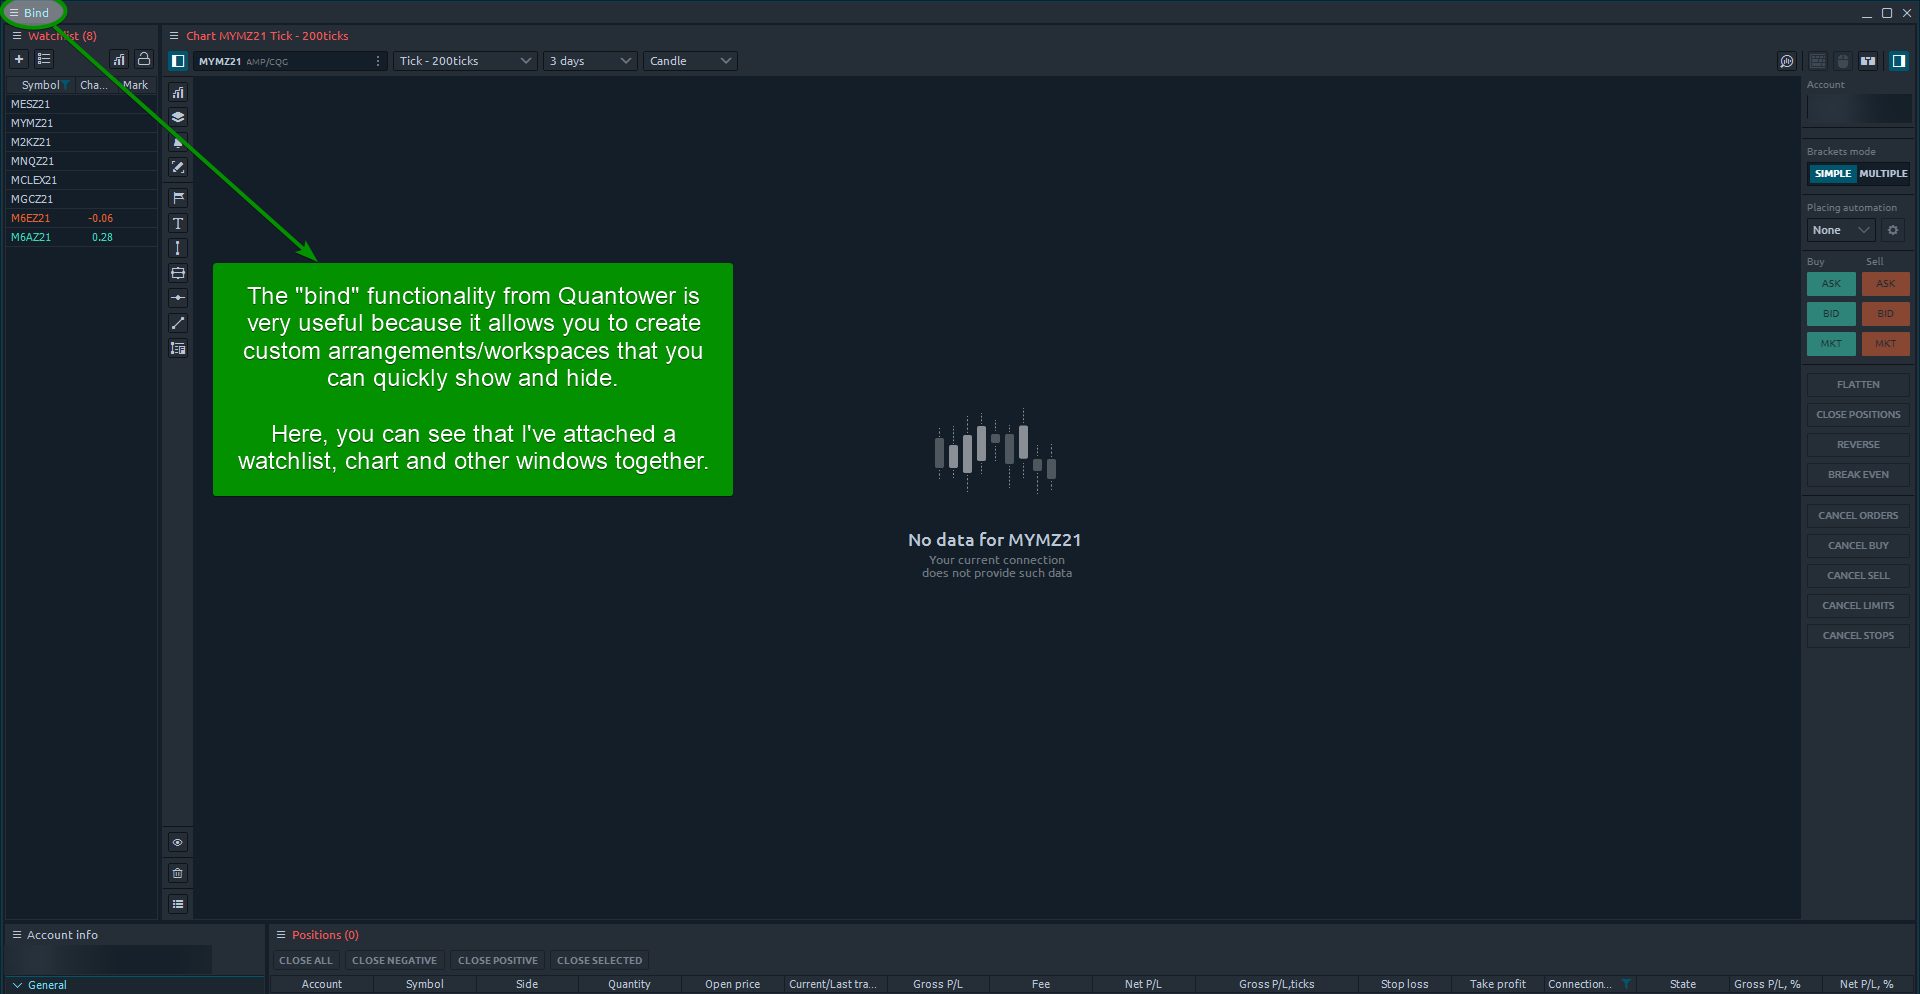
Task: Toggle keyboard trading icon in chart toolbar
Action: click(1818, 61)
